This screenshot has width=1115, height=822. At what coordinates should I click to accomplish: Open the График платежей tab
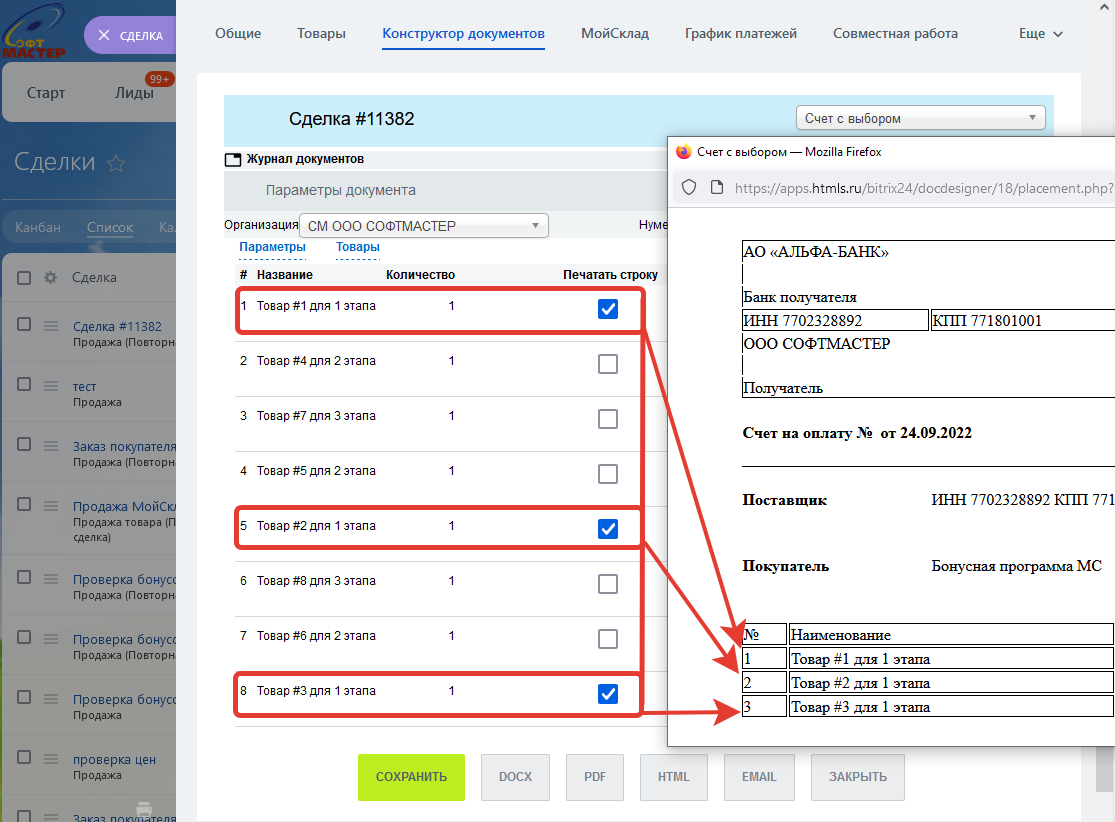pyautogui.click(x=740, y=34)
